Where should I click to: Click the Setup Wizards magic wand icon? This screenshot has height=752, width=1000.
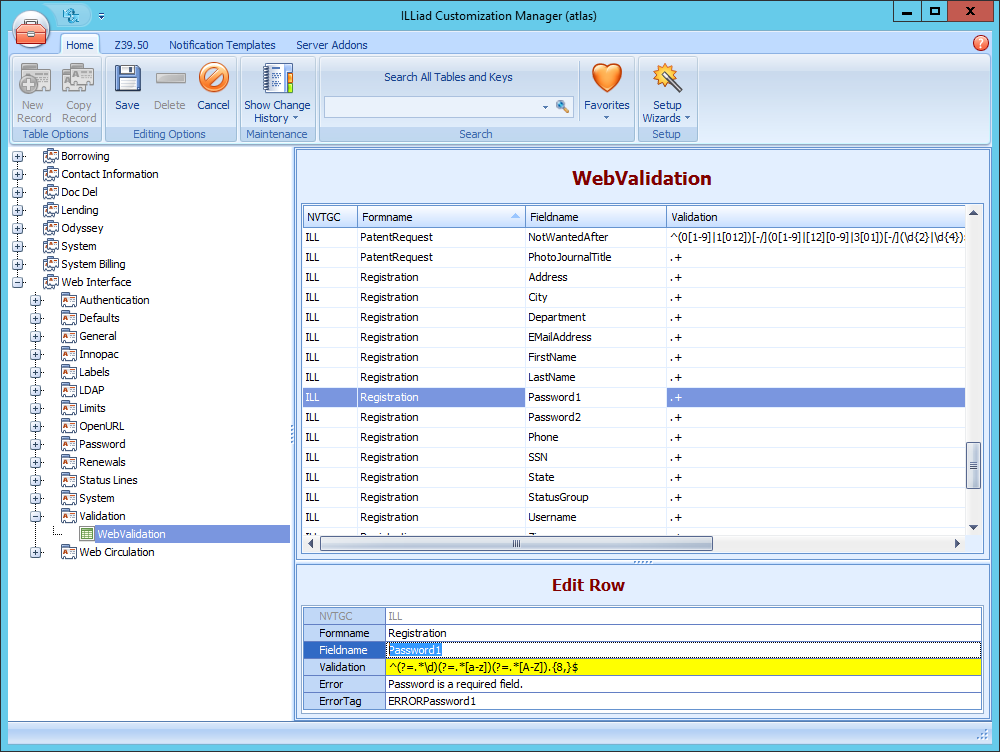pos(666,78)
